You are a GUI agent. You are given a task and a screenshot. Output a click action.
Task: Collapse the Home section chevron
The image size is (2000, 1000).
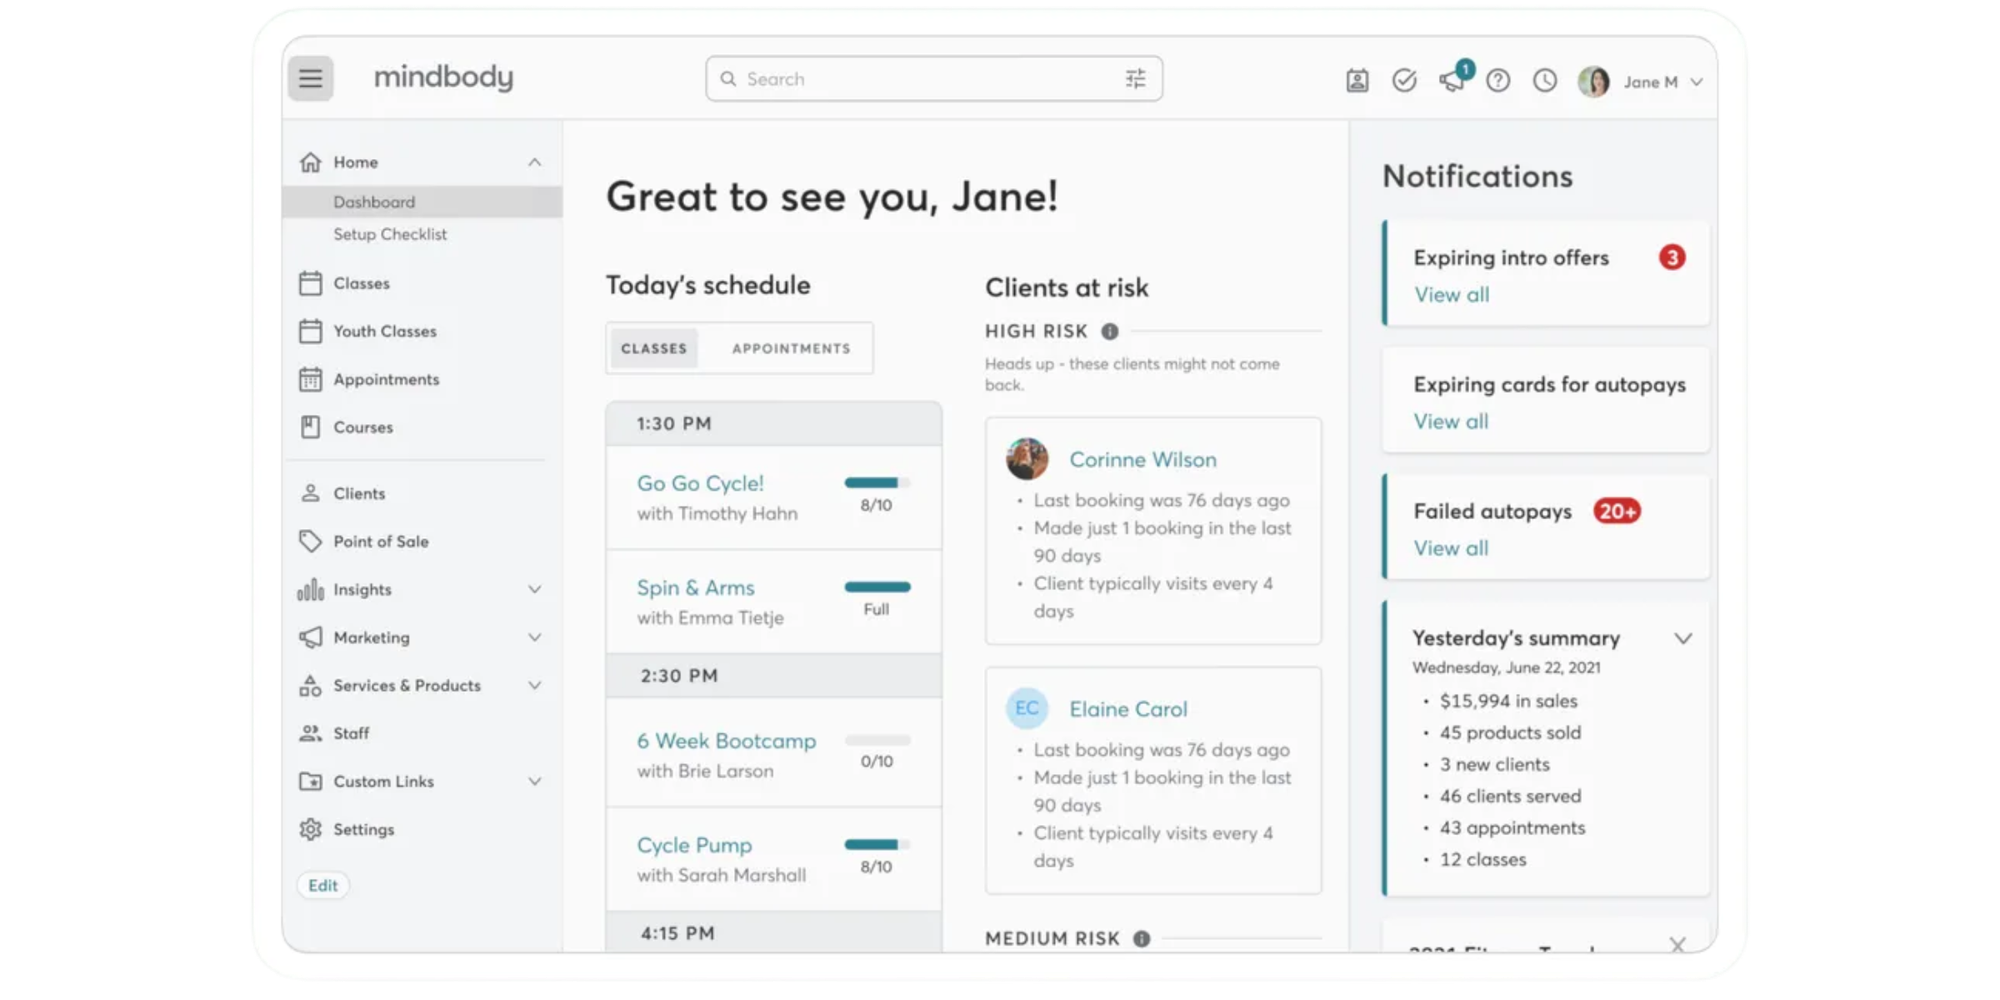click(x=536, y=161)
